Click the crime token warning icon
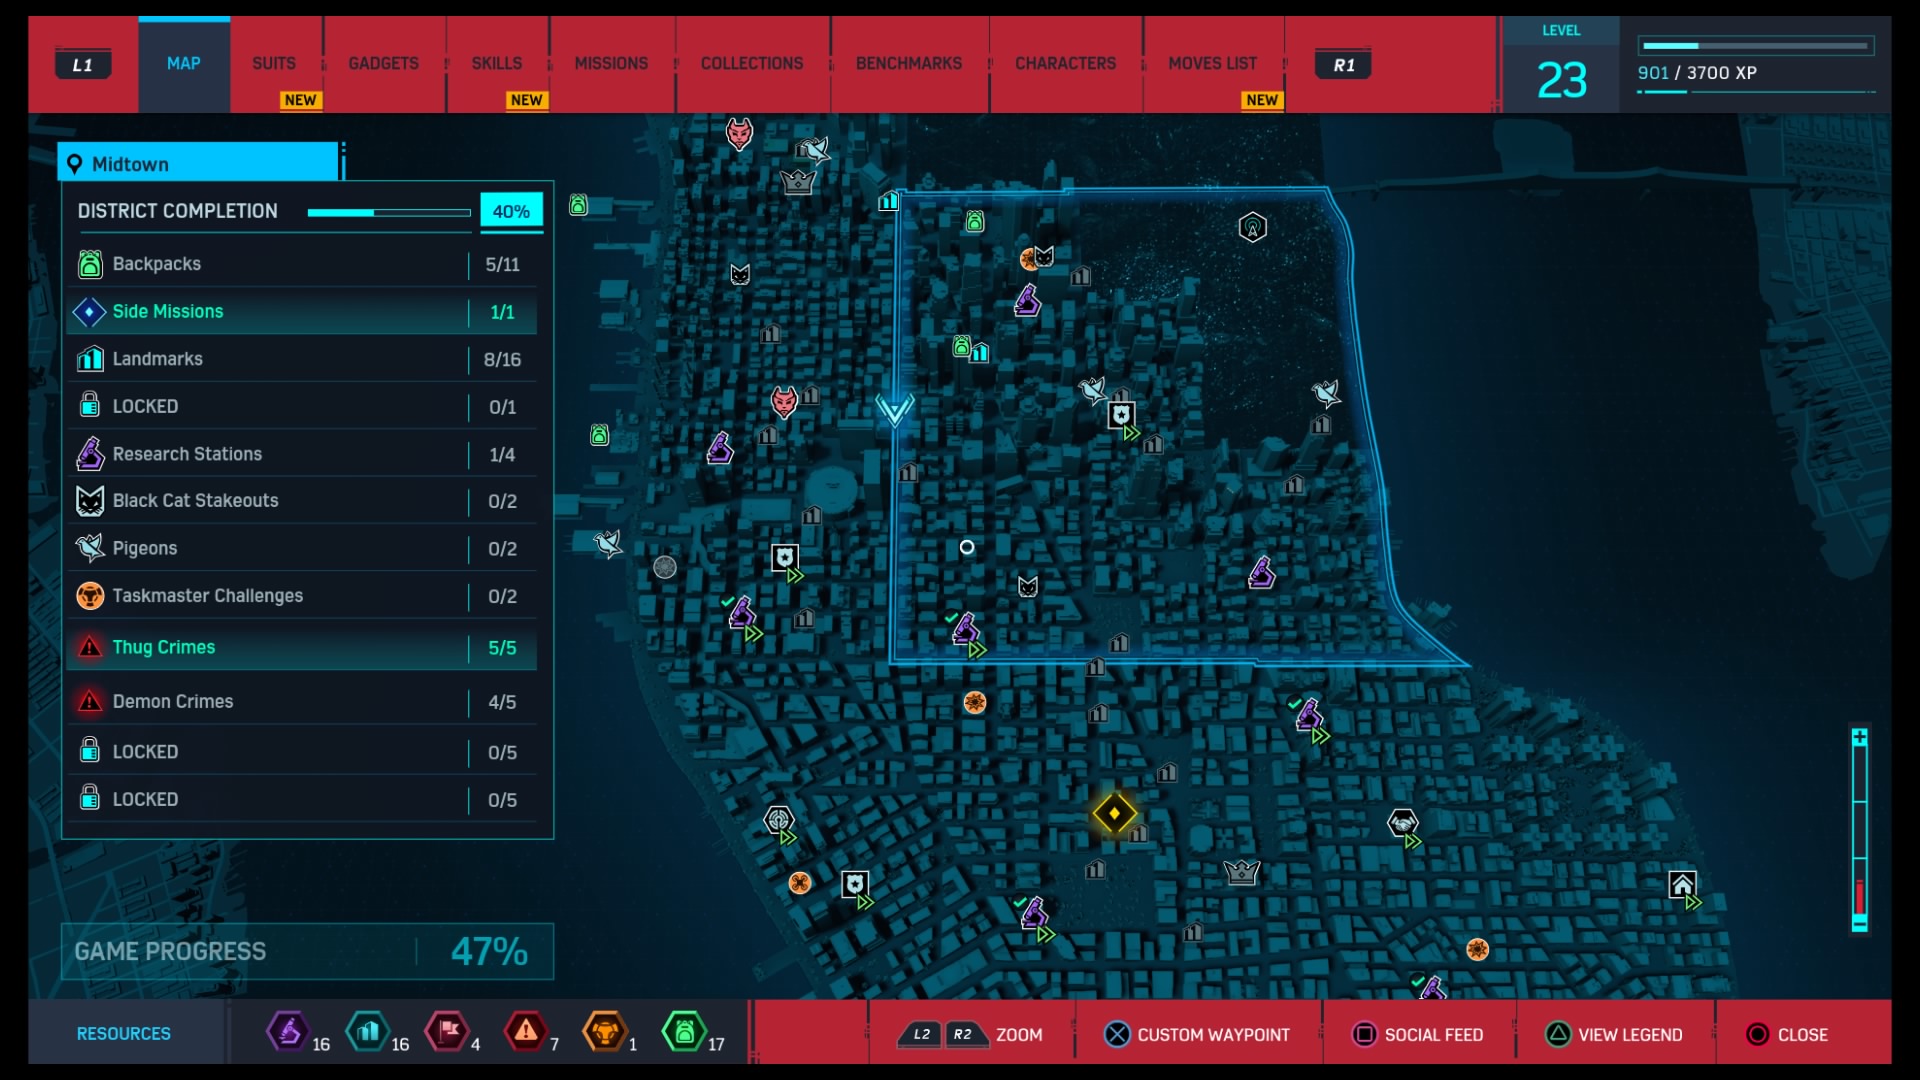This screenshot has width=1920, height=1080. click(526, 1031)
